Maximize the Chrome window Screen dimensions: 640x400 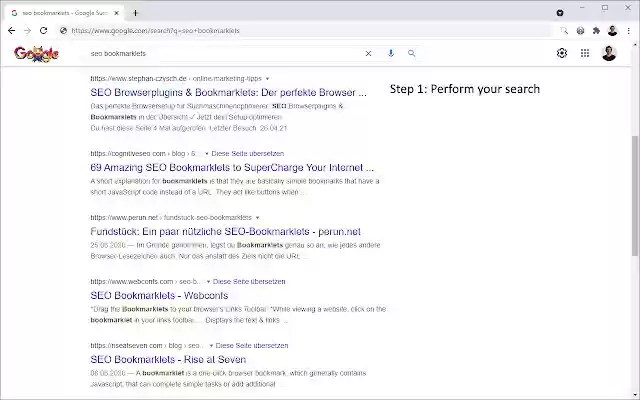coord(605,7)
